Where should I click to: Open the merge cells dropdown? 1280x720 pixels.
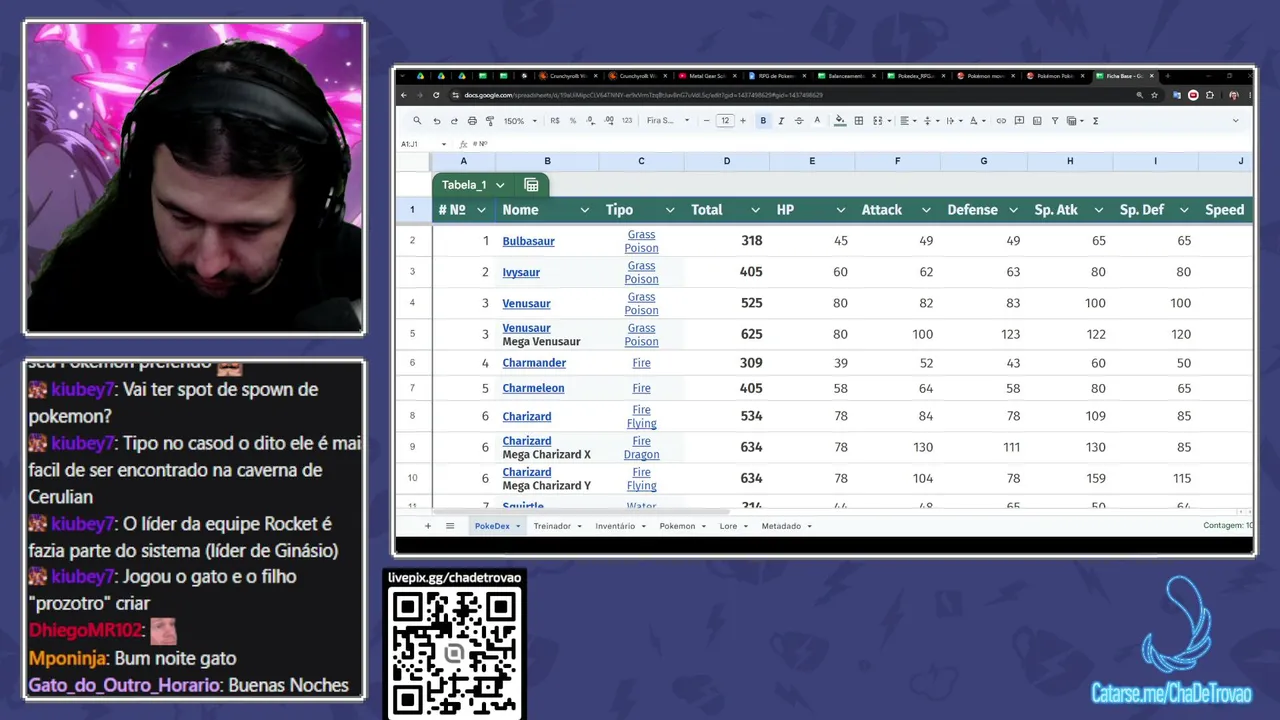(x=881, y=121)
